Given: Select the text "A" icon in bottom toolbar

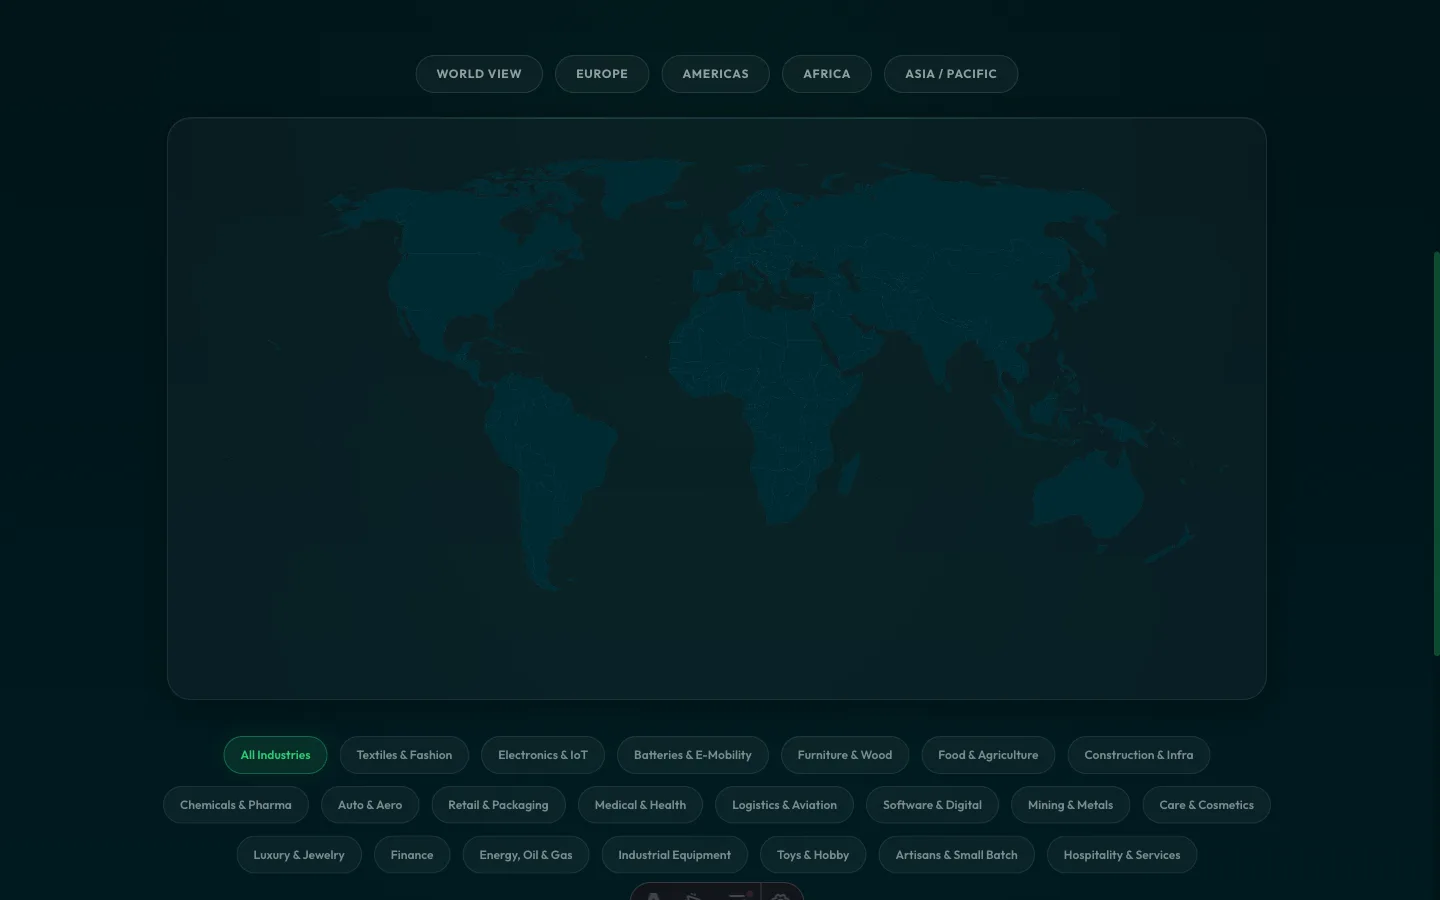Looking at the screenshot, I should pyautogui.click(x=653, y=897).
